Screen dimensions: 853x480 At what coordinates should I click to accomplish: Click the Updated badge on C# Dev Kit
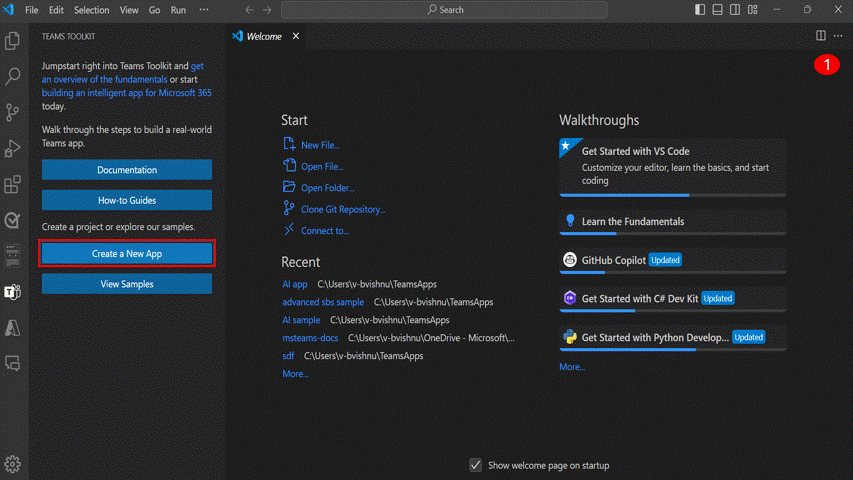(x=718, y=298)
